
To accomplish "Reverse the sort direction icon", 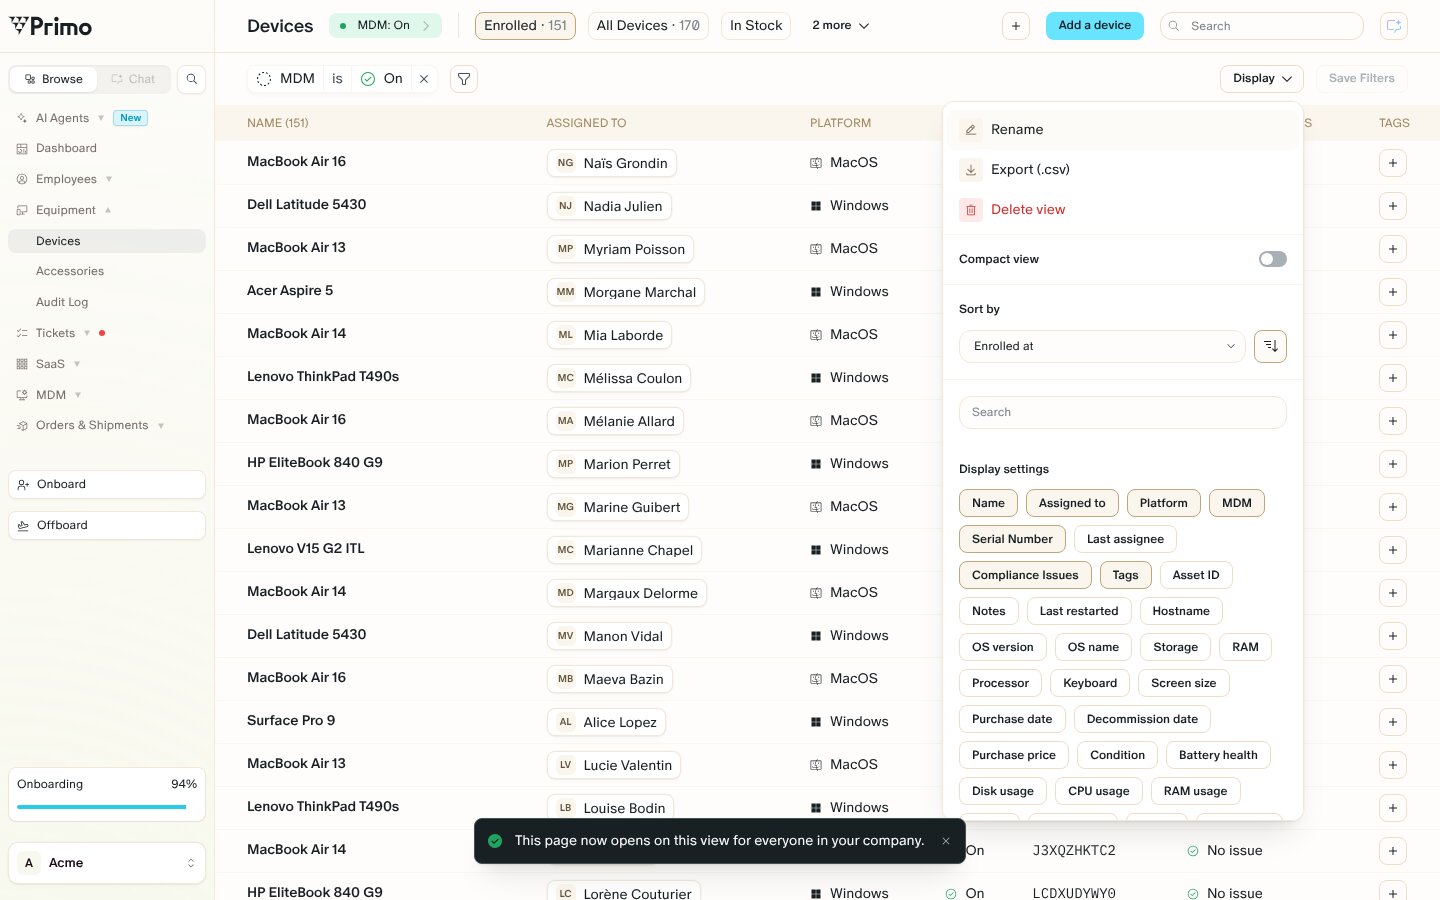I will [x=1270, y=346].
